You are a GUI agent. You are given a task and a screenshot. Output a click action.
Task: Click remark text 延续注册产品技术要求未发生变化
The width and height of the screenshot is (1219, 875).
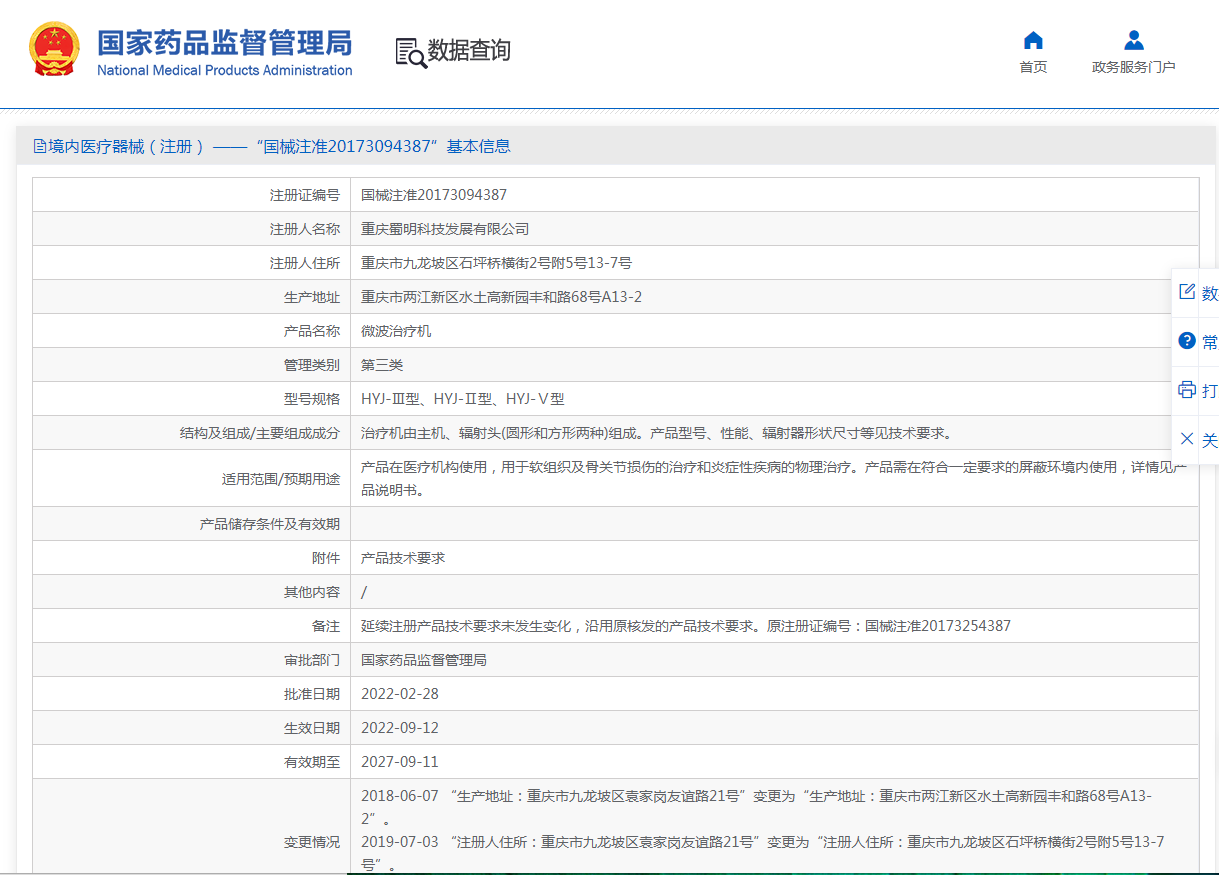pyautogui.click(x=686, y=626)
